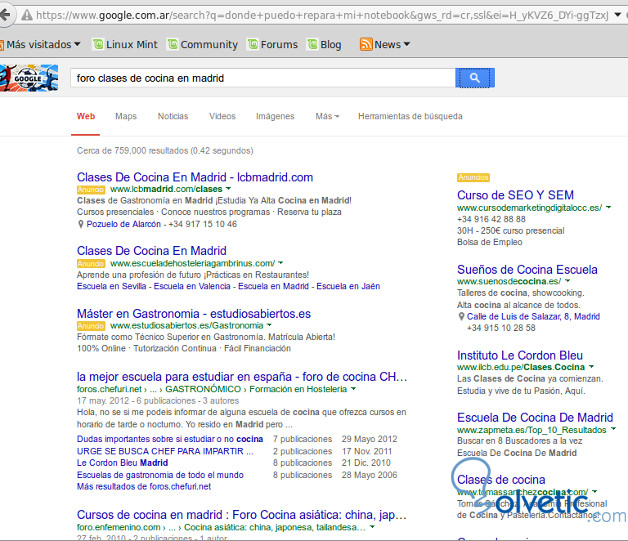628x541 pixels.
Task: Expand arrow next to foro.enfemenino.com breadcrumb
Action: click(372, 527)
